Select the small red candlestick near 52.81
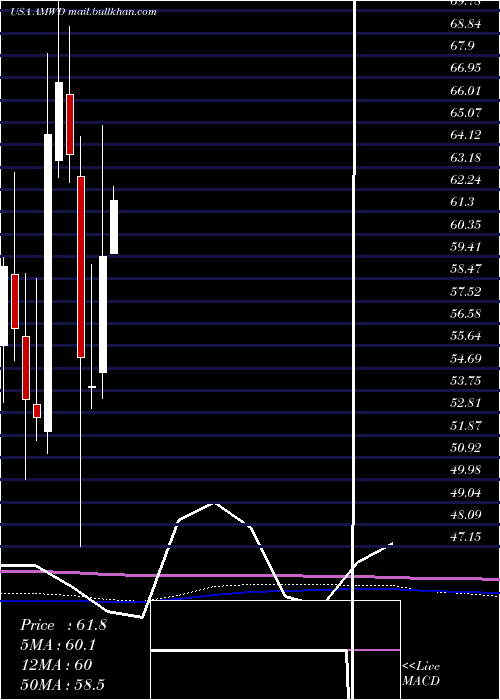Screen dimensions: 500x700 coord(37,411)
